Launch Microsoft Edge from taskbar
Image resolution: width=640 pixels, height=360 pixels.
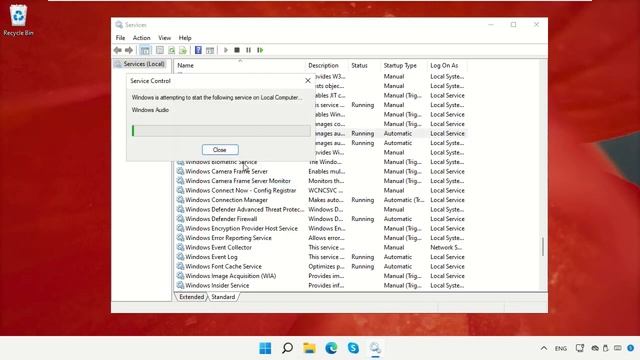331,348
